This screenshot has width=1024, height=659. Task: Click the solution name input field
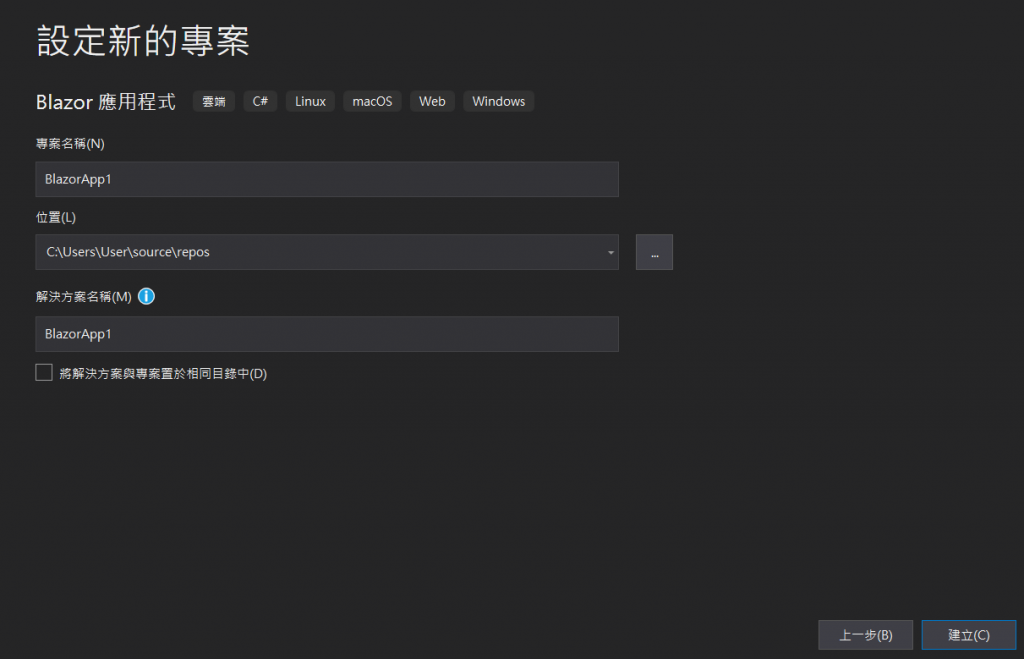tap(327, 334)
